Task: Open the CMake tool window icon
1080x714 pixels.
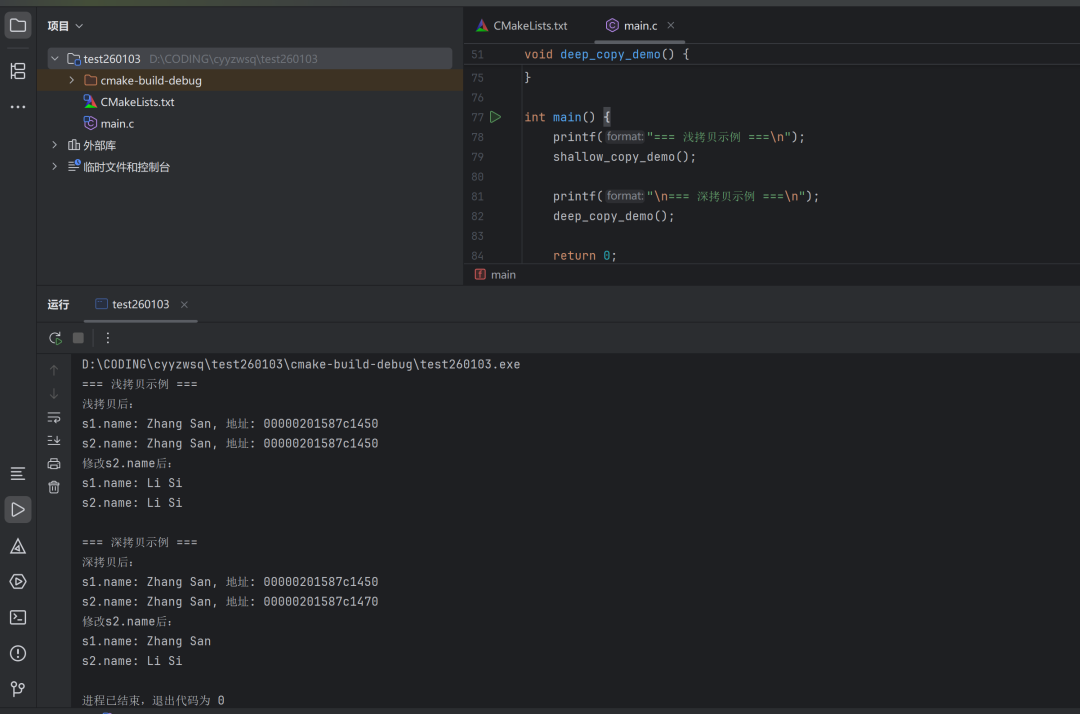Action: click(18, 546)
